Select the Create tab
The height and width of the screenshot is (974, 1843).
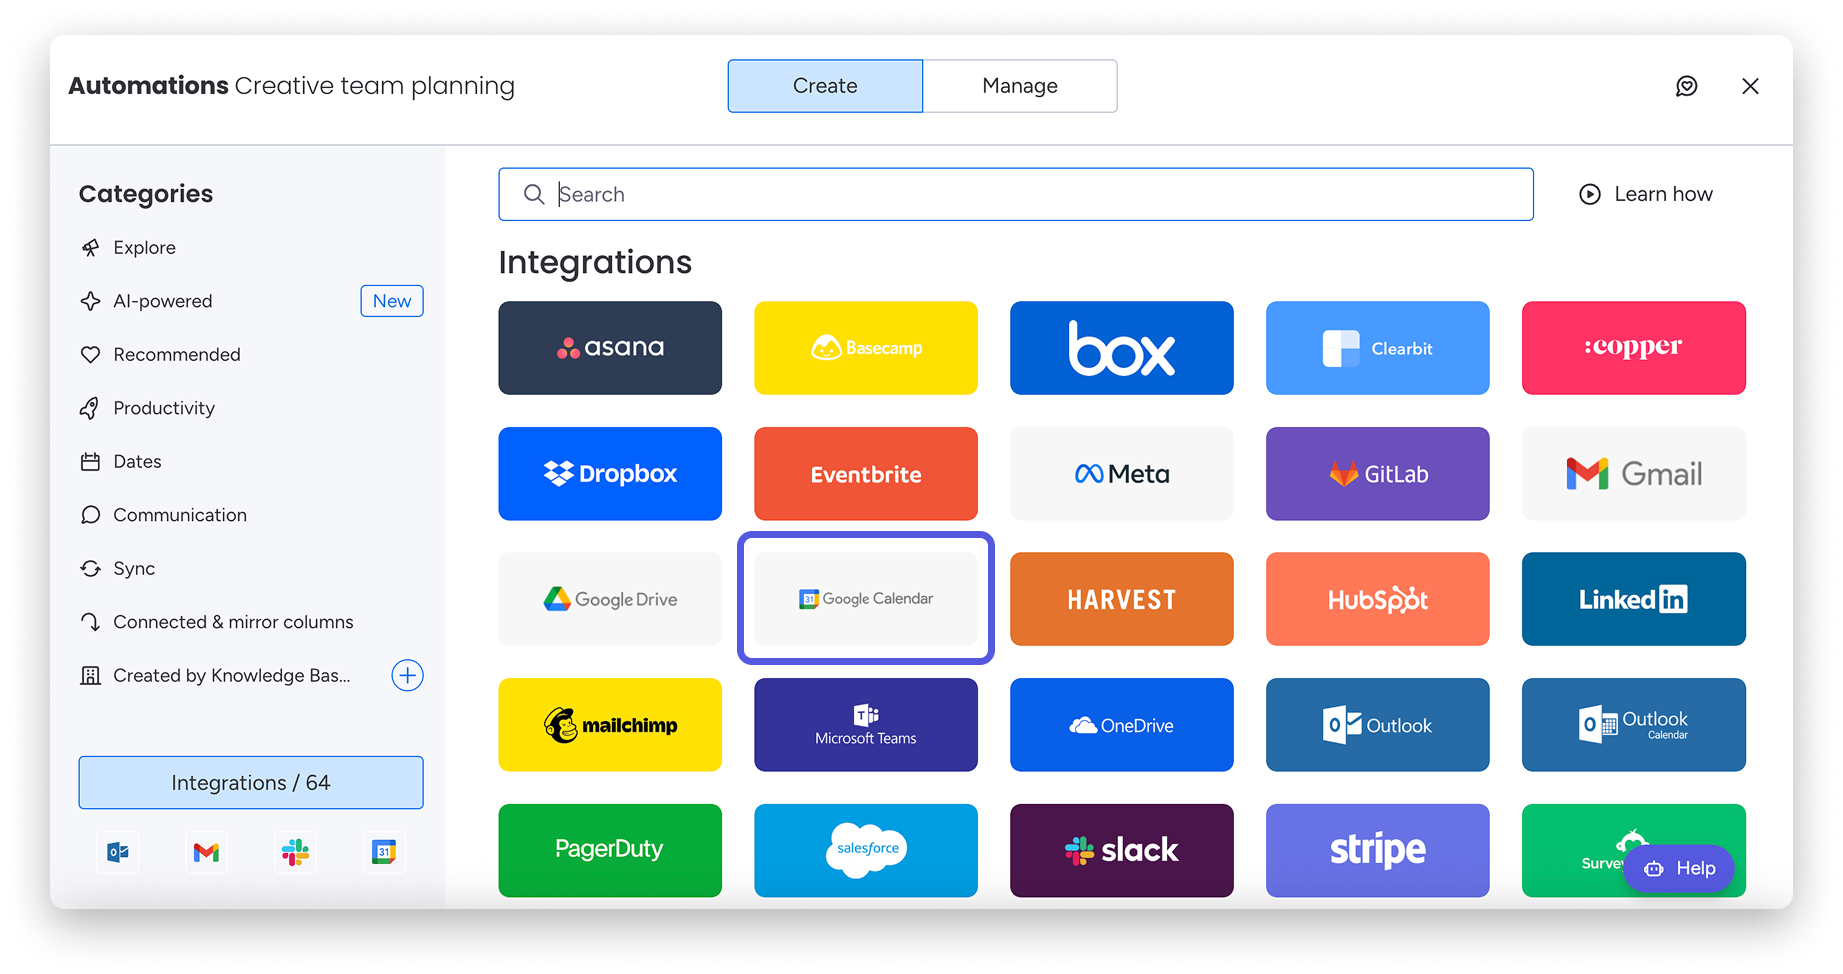825,86
